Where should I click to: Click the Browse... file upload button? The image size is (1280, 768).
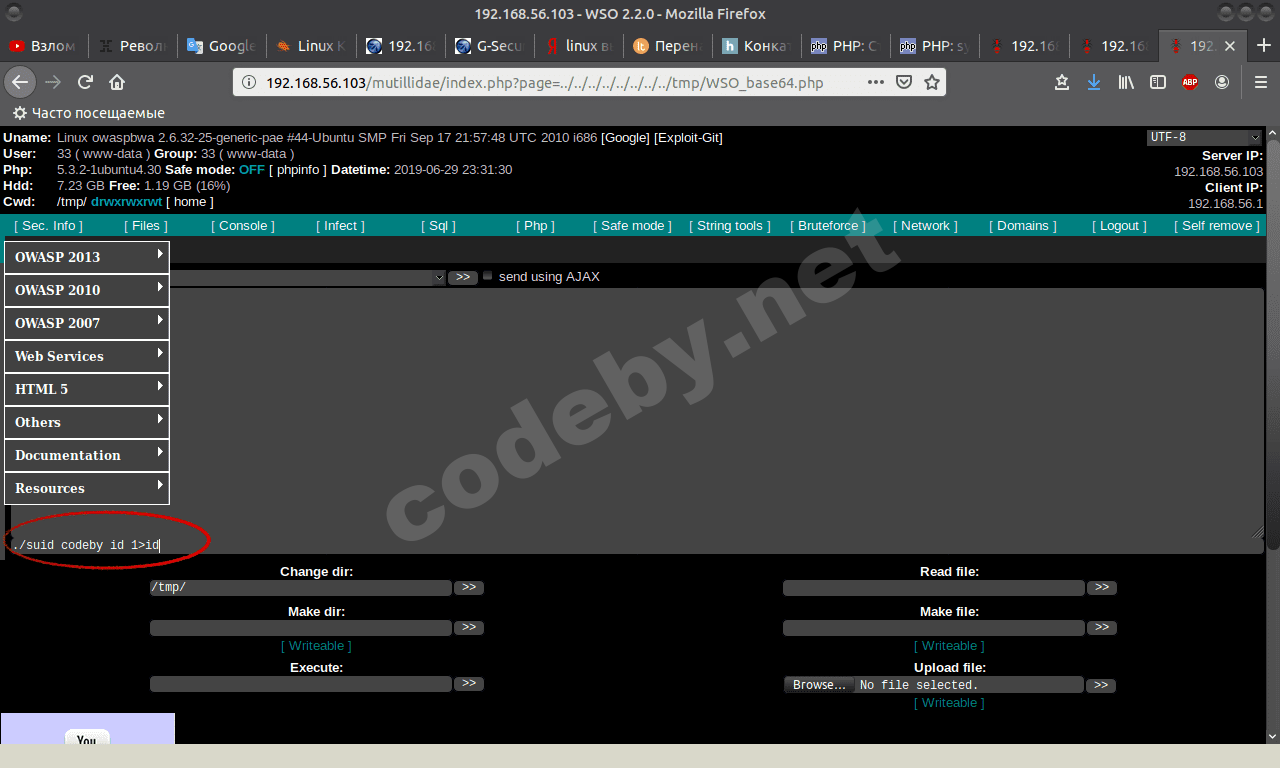pos(819,685)
